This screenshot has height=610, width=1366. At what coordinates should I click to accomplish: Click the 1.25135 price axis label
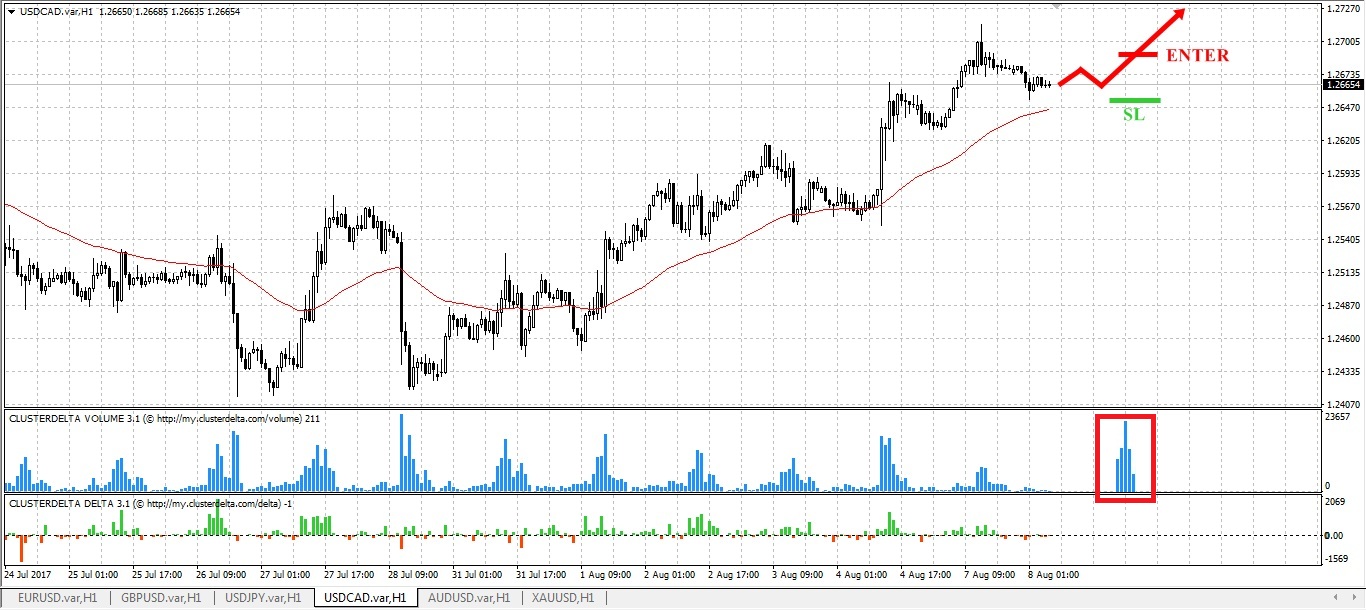click(x=1342, y=273)
